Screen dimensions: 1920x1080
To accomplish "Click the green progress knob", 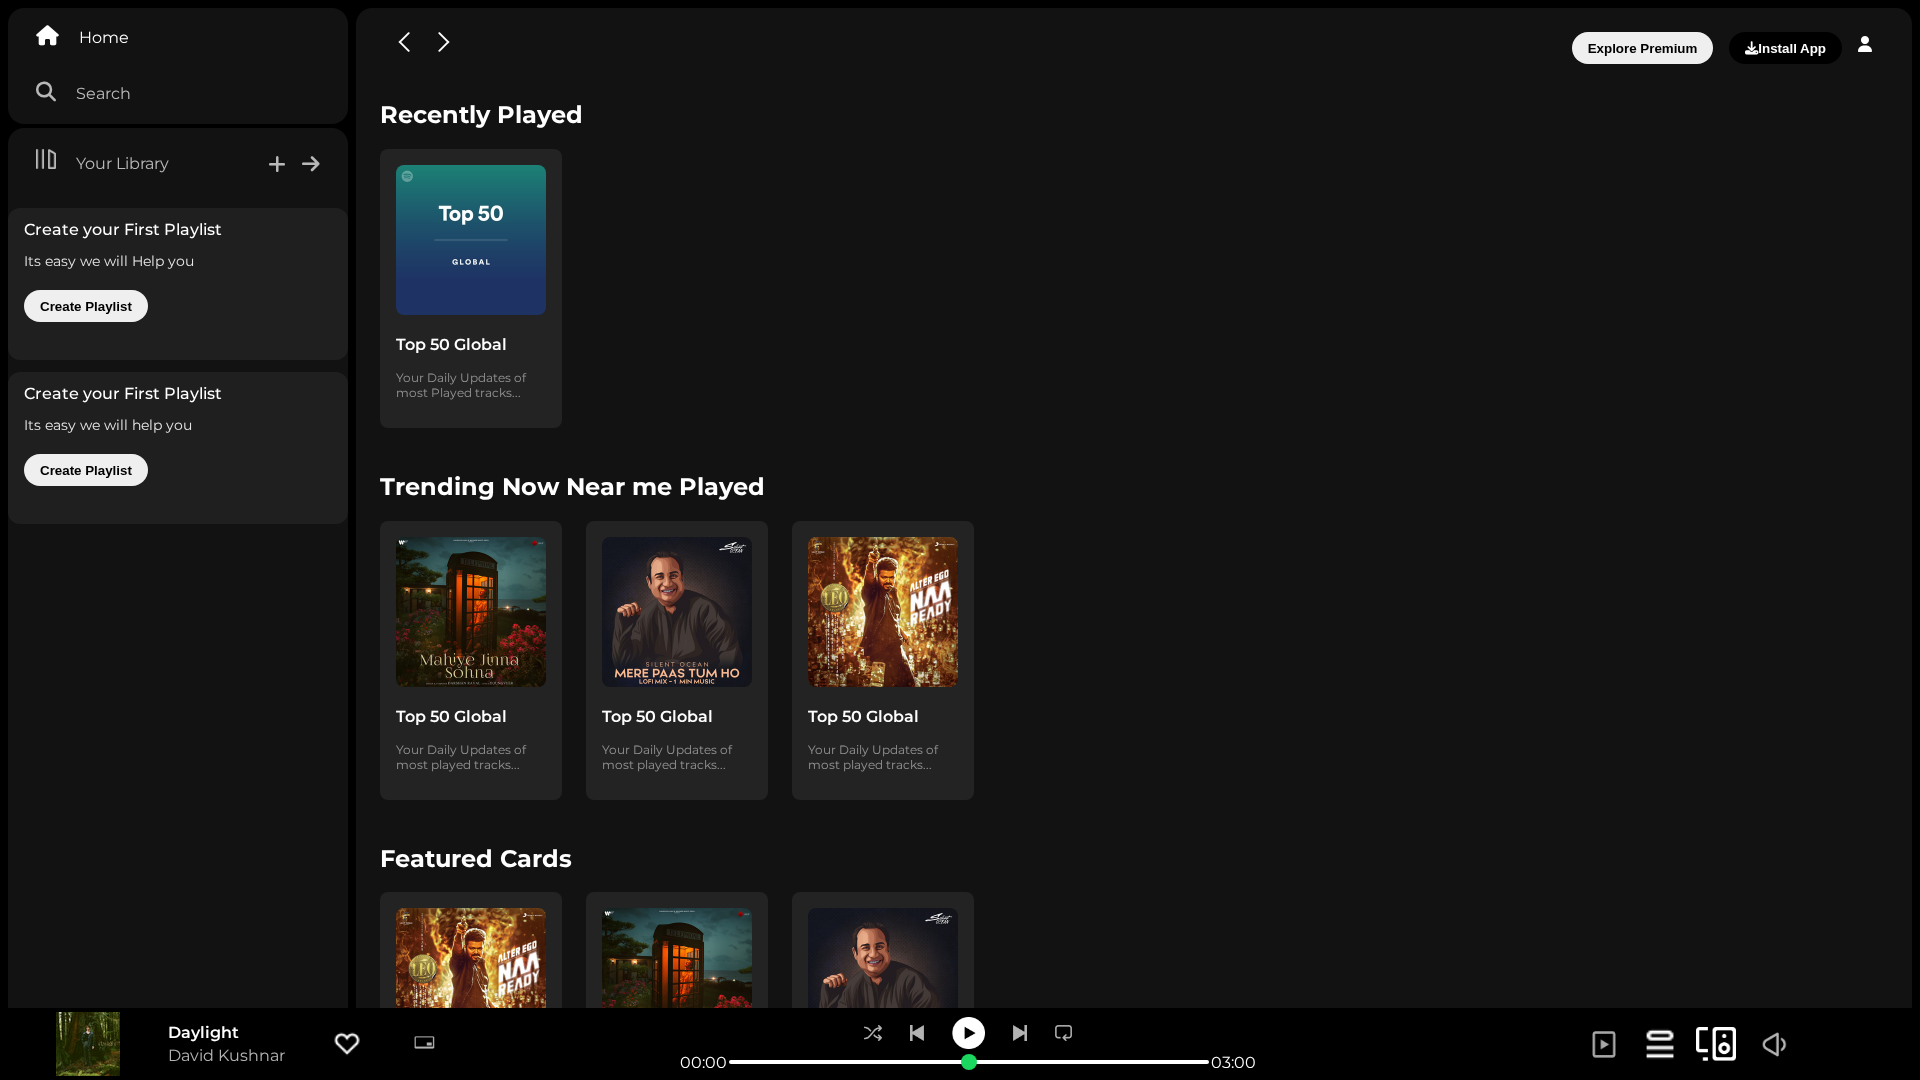I will [968, 1062].
